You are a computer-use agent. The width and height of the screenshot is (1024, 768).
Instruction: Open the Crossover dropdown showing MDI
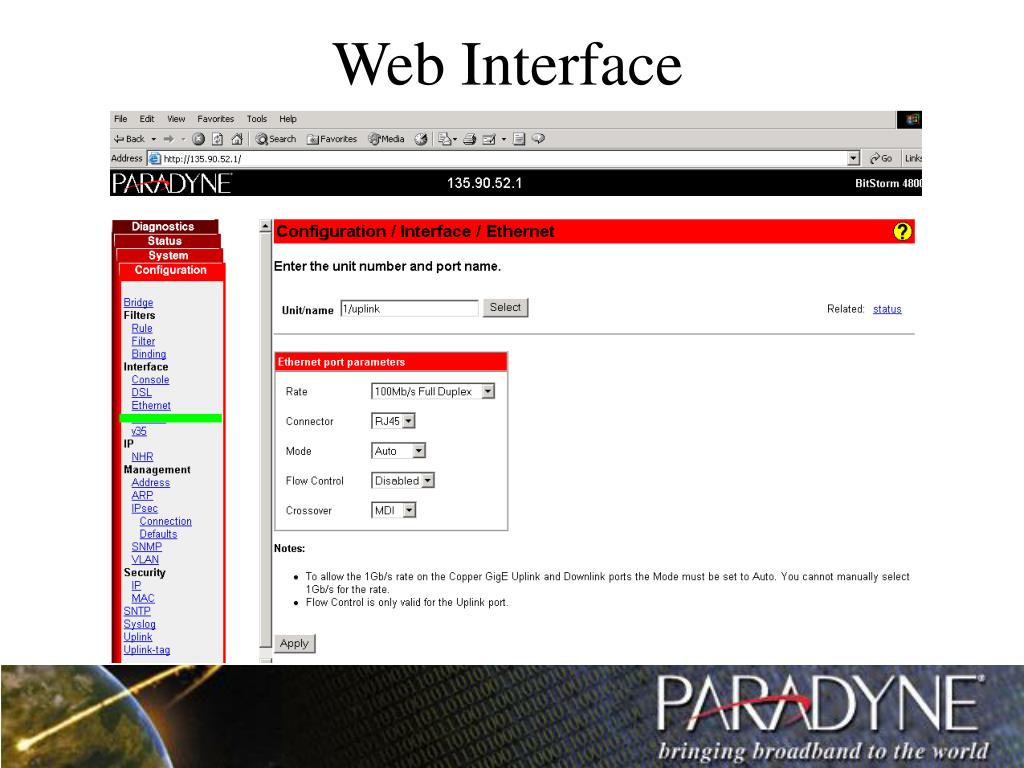(x=393, y=510)
